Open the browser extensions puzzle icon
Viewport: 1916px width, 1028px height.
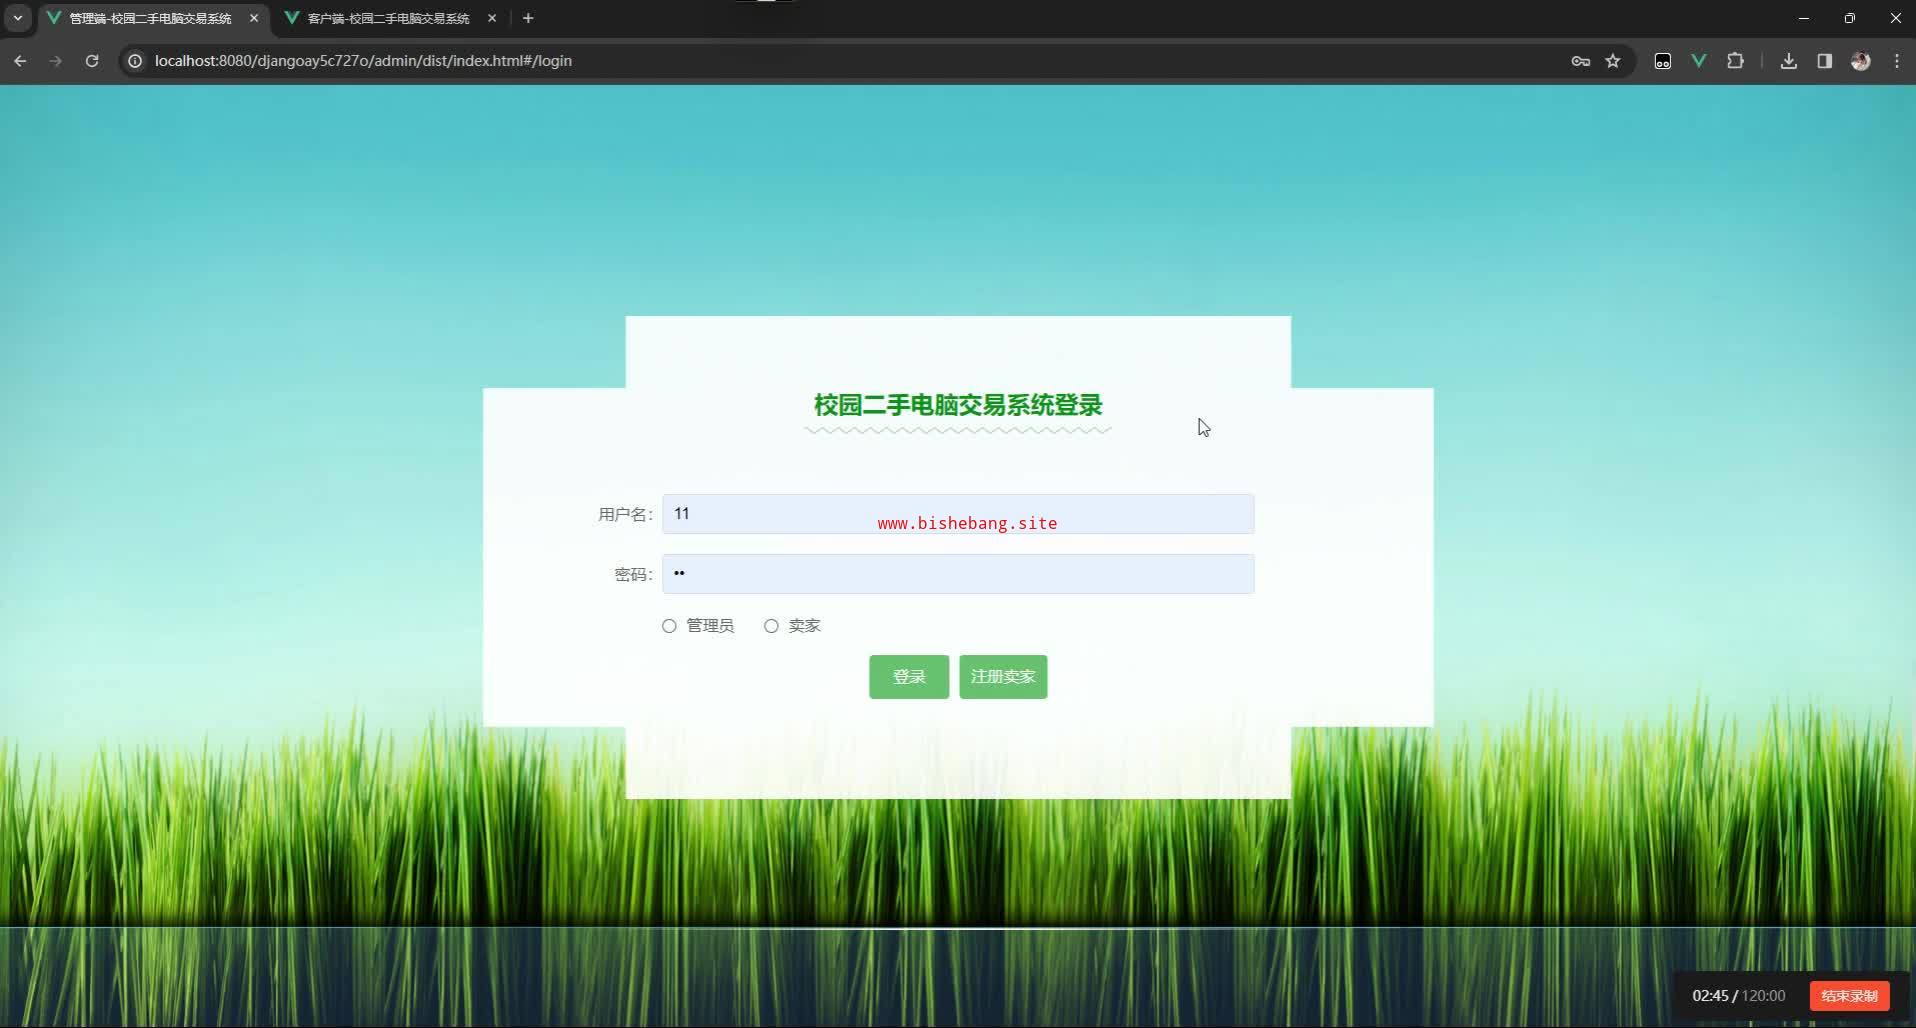1735,61
